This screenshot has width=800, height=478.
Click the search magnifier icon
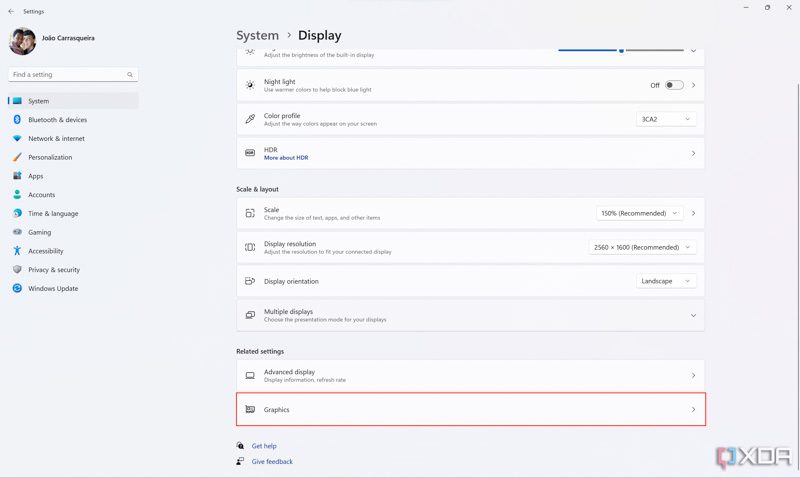pos(130,74)
